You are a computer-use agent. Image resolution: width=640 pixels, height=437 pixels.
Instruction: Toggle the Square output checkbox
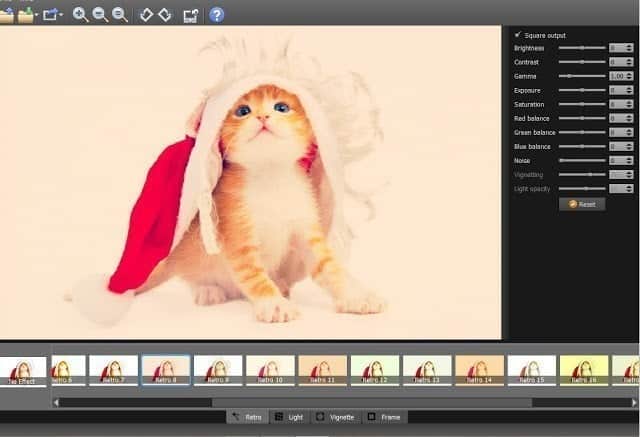(518, 35)
